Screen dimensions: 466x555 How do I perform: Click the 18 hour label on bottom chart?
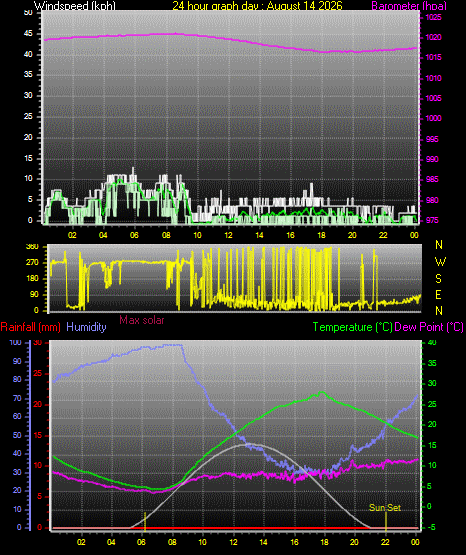(x=324, y=542)
